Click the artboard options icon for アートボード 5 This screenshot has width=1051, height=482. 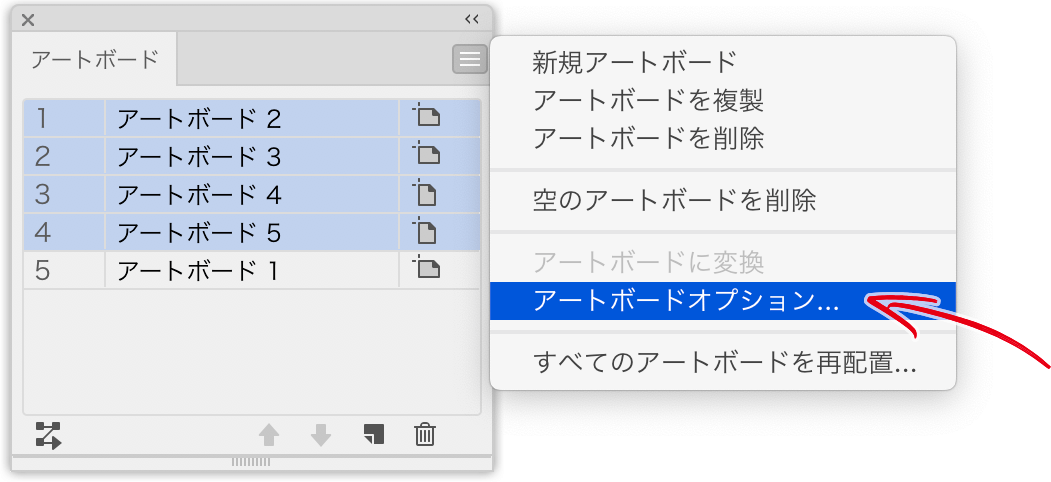(426, 232)
